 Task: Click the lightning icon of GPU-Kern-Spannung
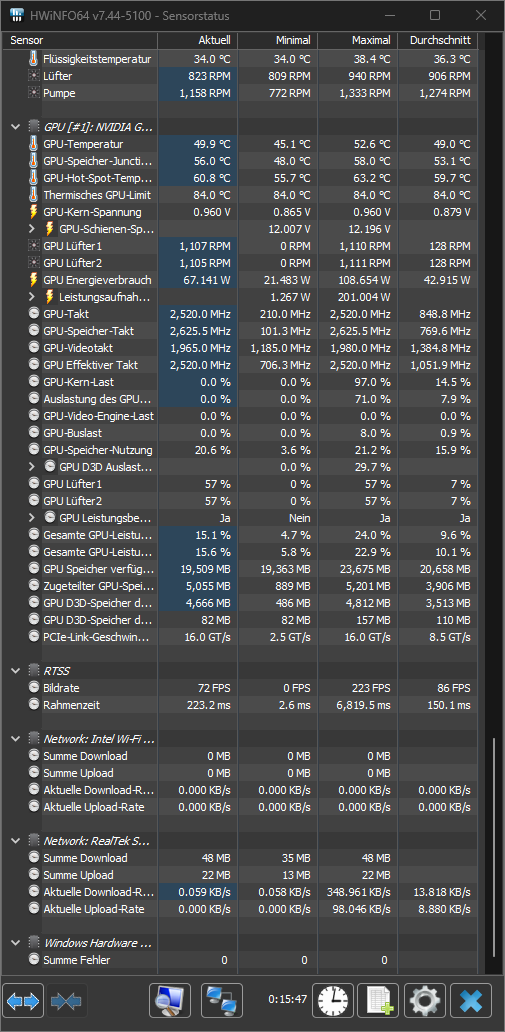coord(34,212)
